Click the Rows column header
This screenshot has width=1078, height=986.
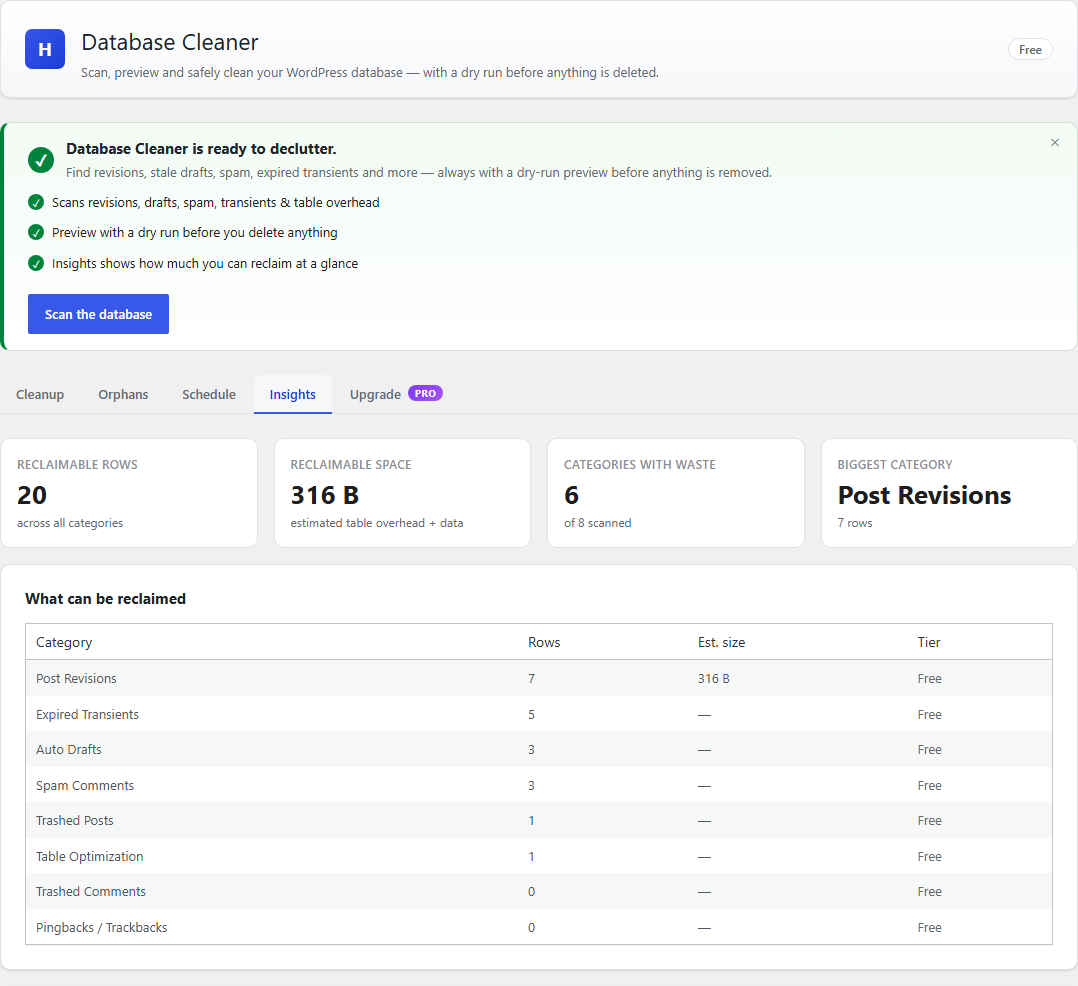coord(544,642)
